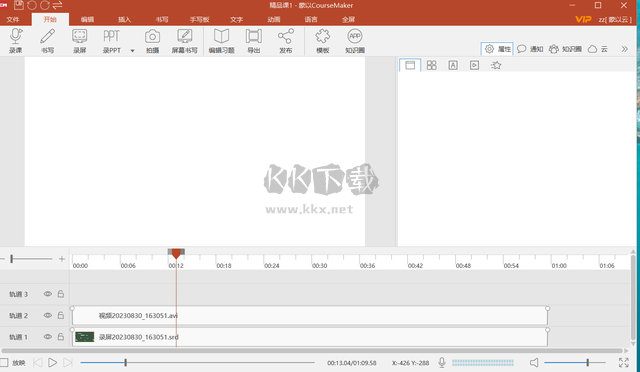640x372 pixels.
Task: Open the 云 cloud panel button
Action: click(598, 49)
